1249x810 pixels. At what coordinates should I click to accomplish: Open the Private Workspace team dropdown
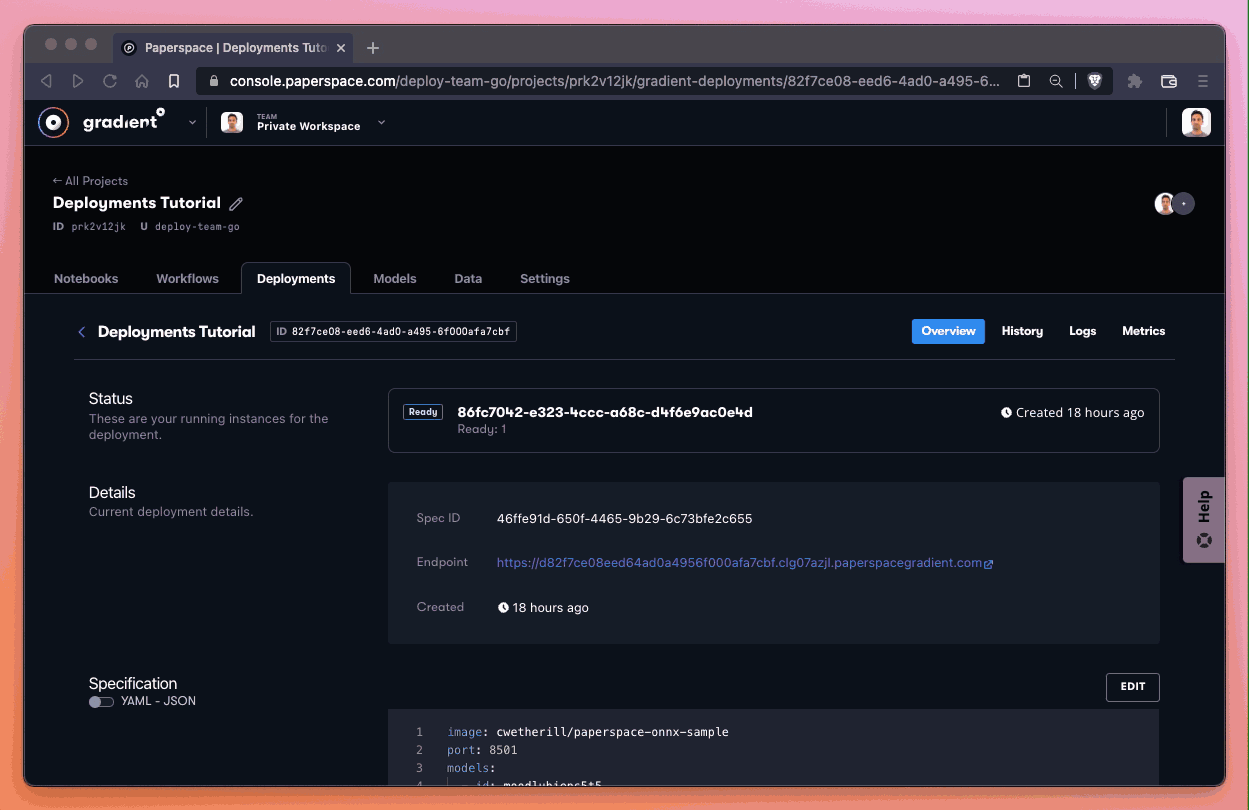tap(381, 123)
